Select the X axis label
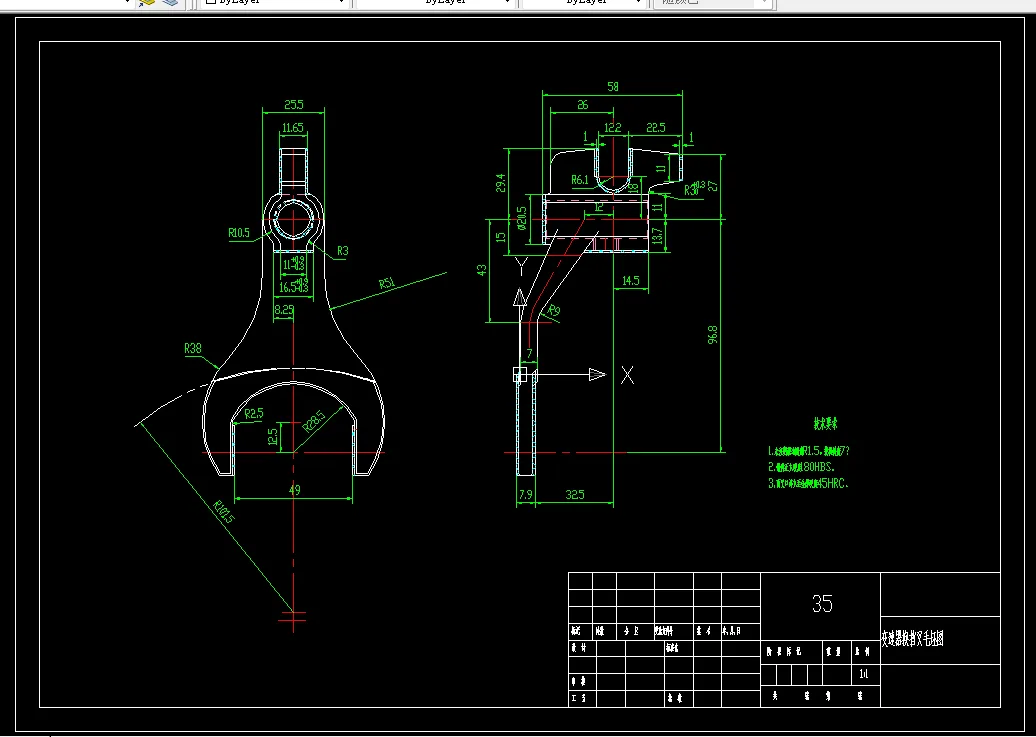Viewport: 1036px width, 737px height. pos(627,375)
